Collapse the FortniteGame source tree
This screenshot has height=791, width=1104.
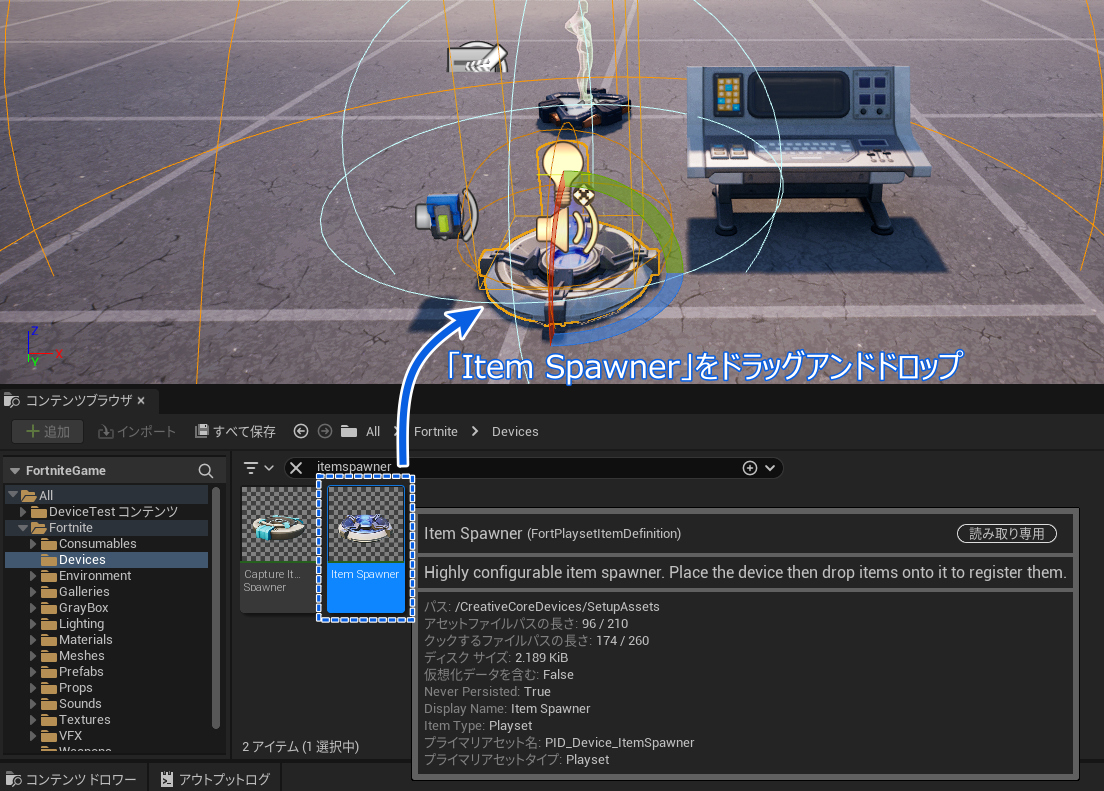(13, 470)
